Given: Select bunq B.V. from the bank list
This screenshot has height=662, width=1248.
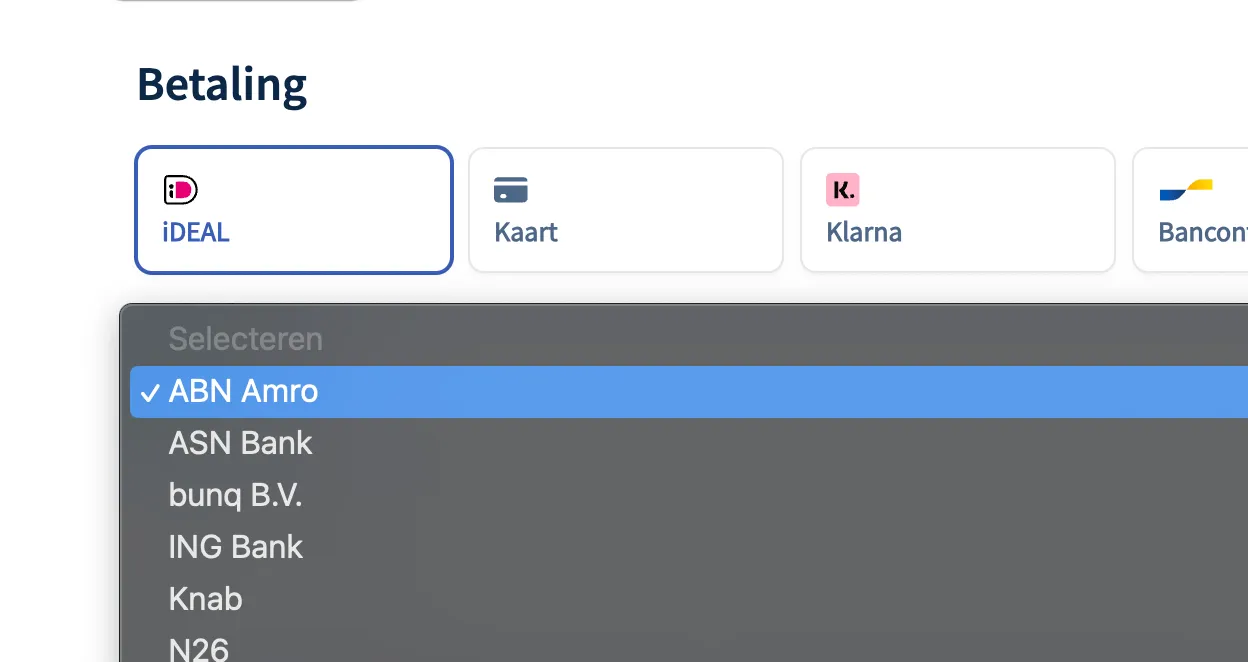Looking at the screenshot, I should (x=235, y=495).
